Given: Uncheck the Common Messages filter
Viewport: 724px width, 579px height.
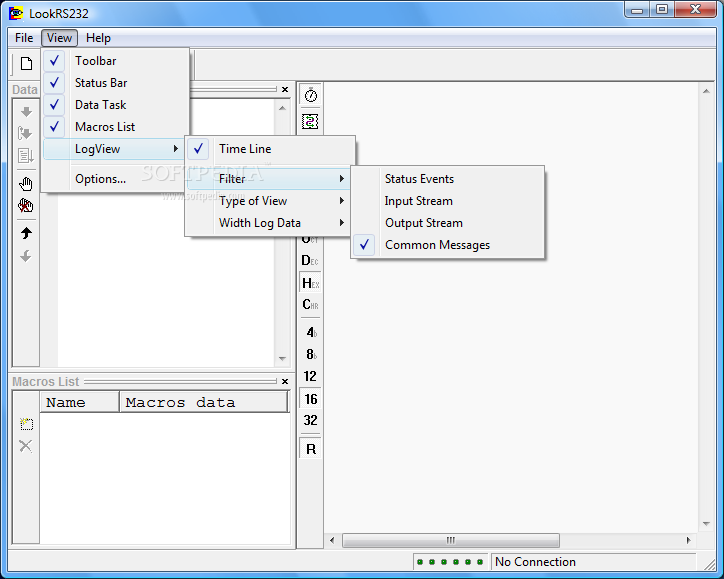Looking at the screenshot, I should pos(447,245).
